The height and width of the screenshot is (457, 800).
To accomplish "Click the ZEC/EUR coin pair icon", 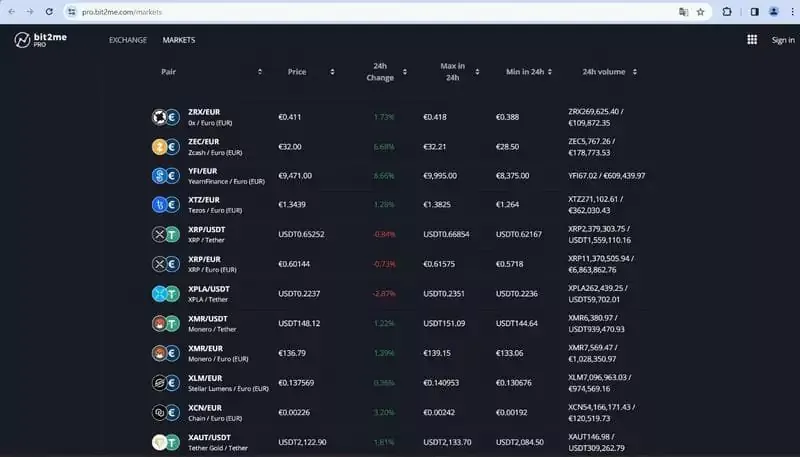I will [166, 147].
